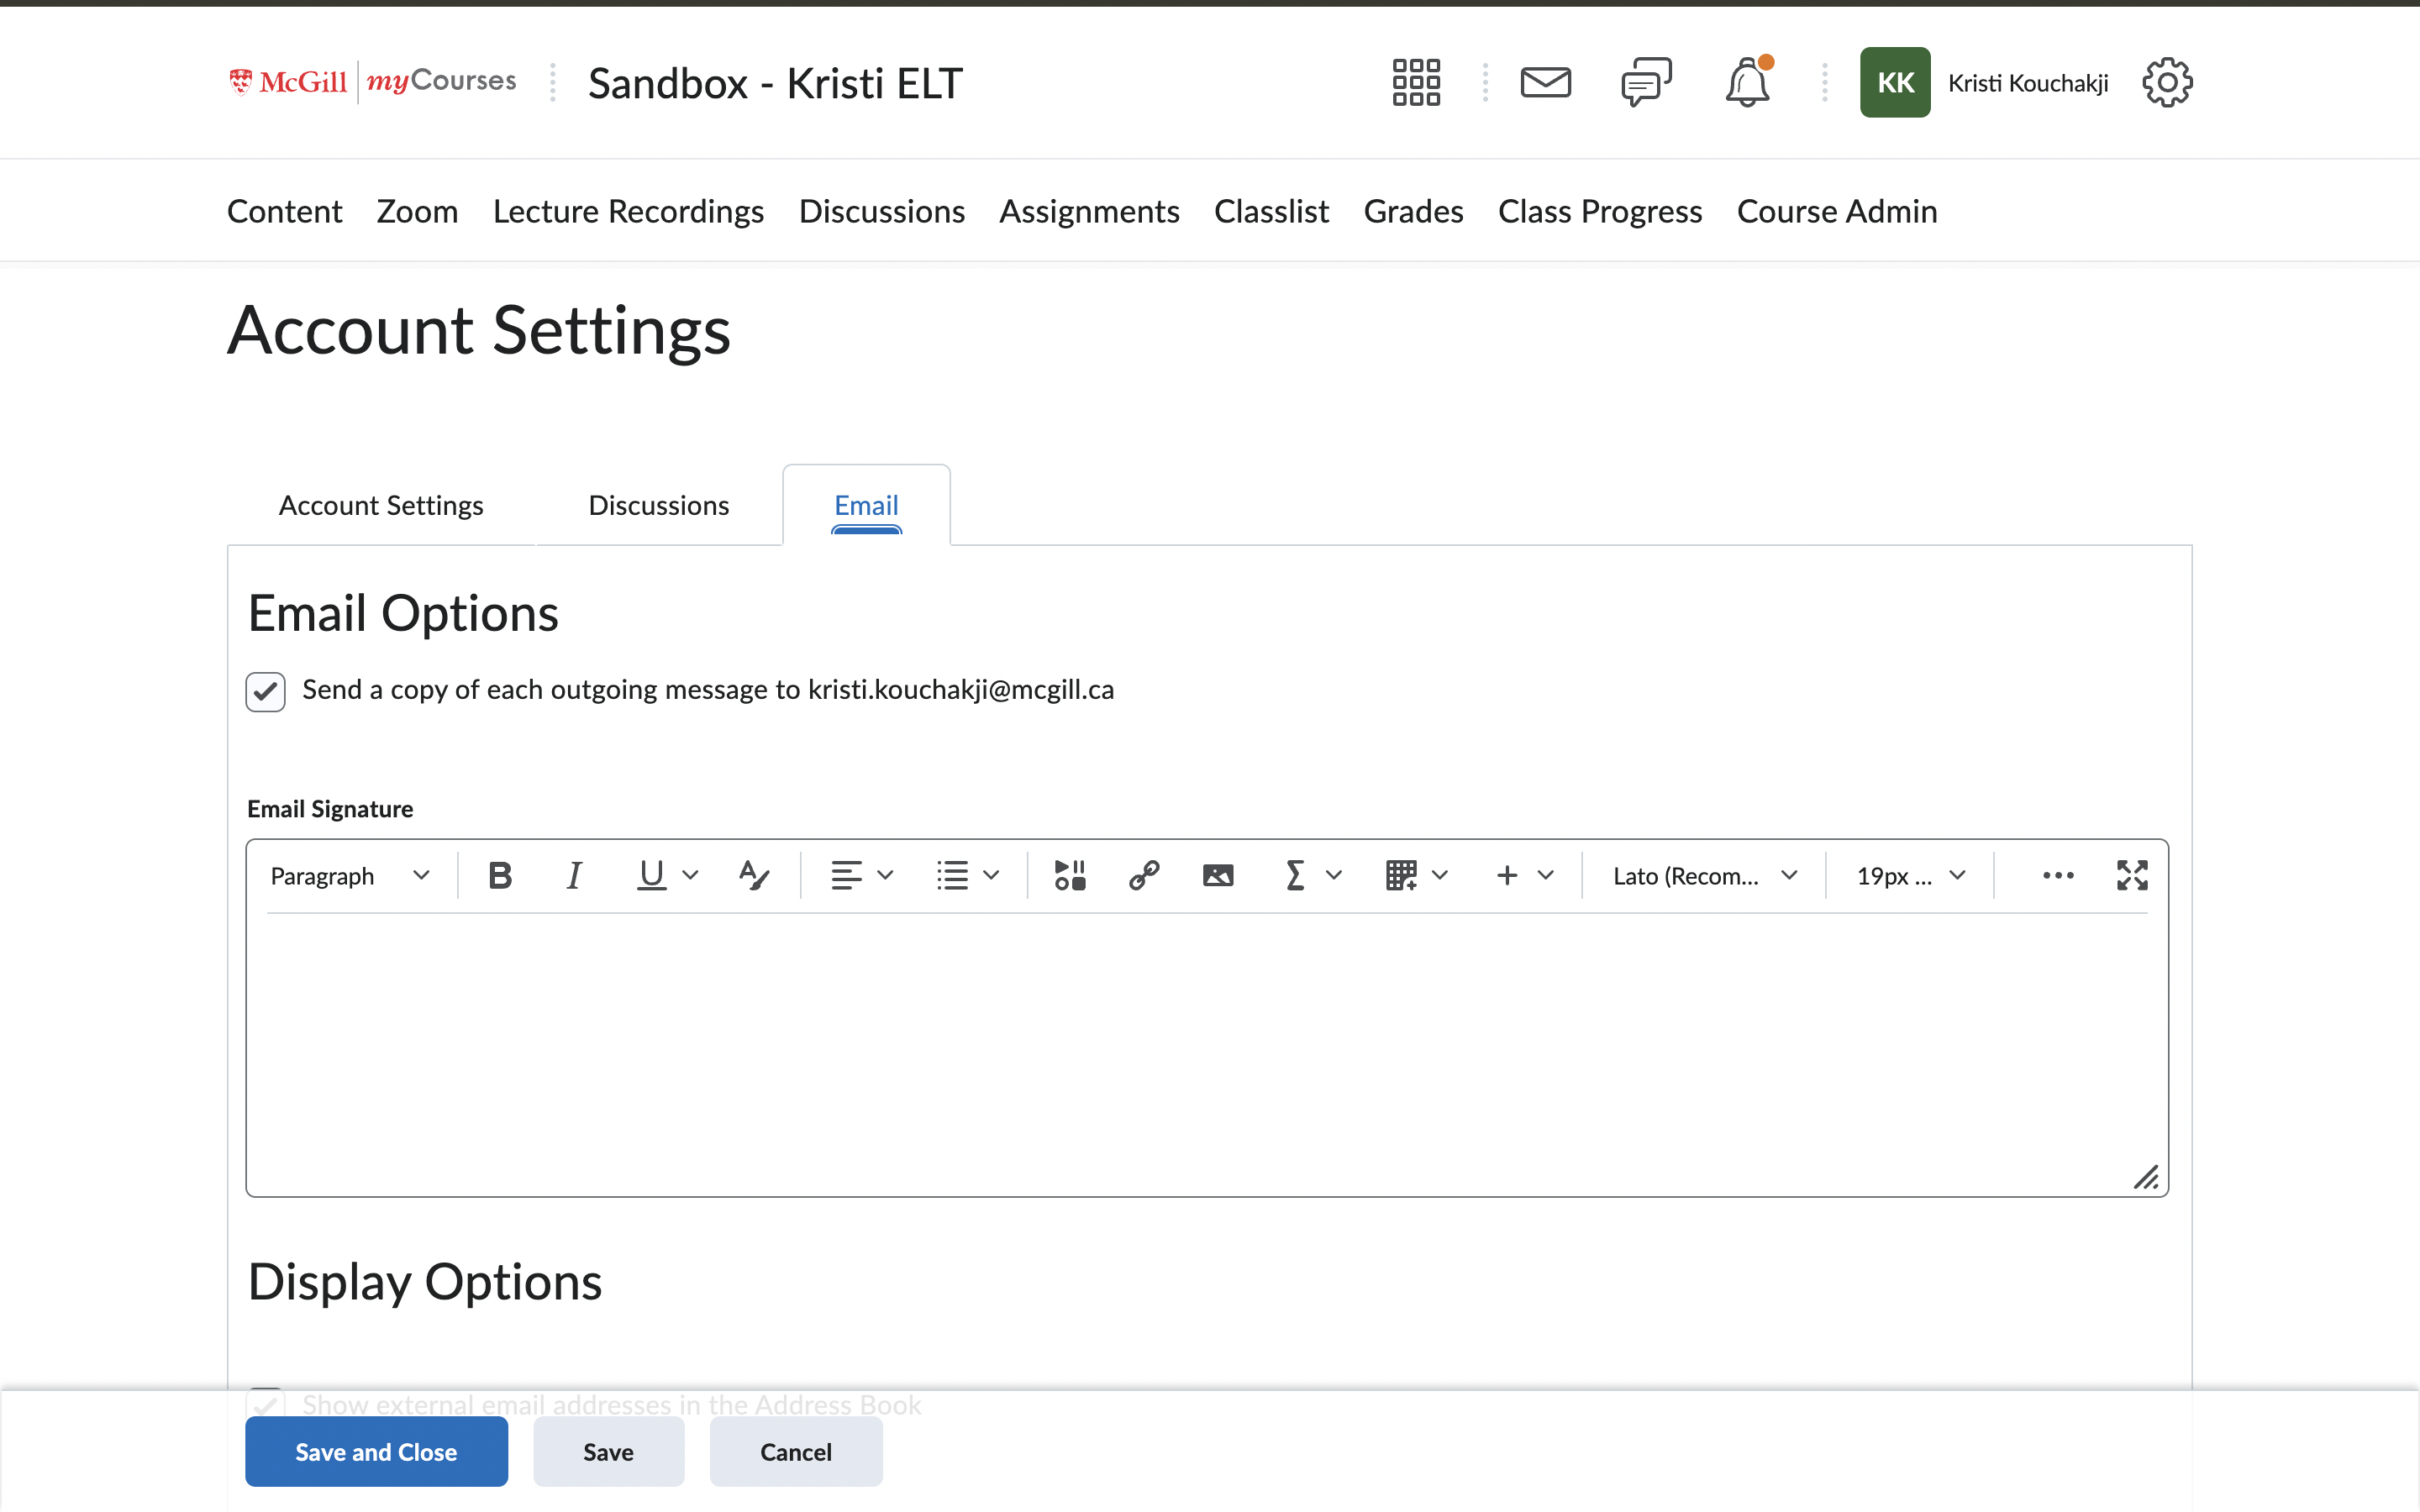The image size is (2420, 1512).
Task: Uncheck sending a copy of outgoing messages
Action: [x=264, y=691]
